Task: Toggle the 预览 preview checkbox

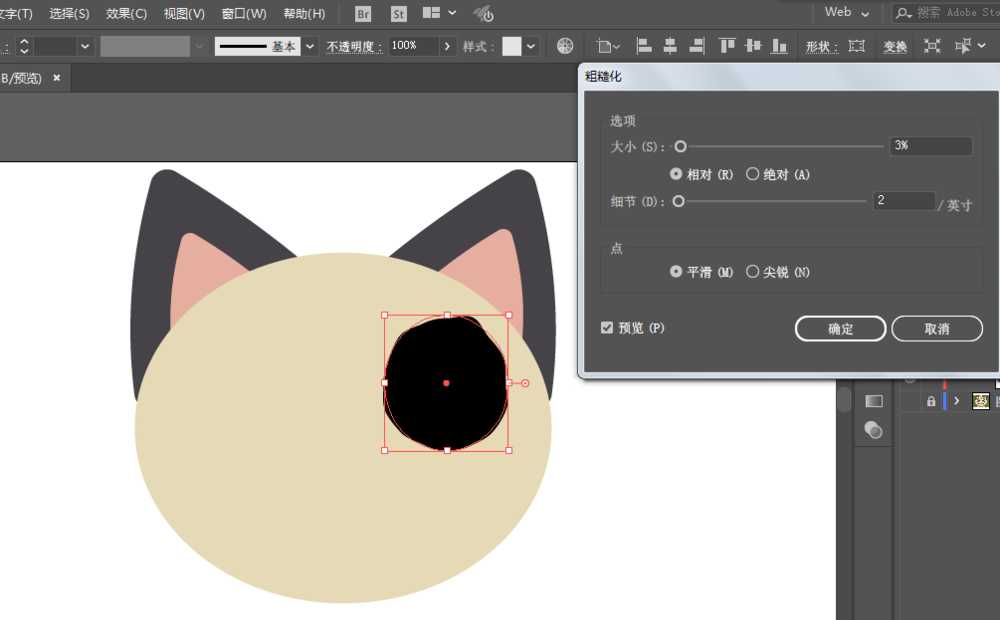Action: [x=607, y=327]
